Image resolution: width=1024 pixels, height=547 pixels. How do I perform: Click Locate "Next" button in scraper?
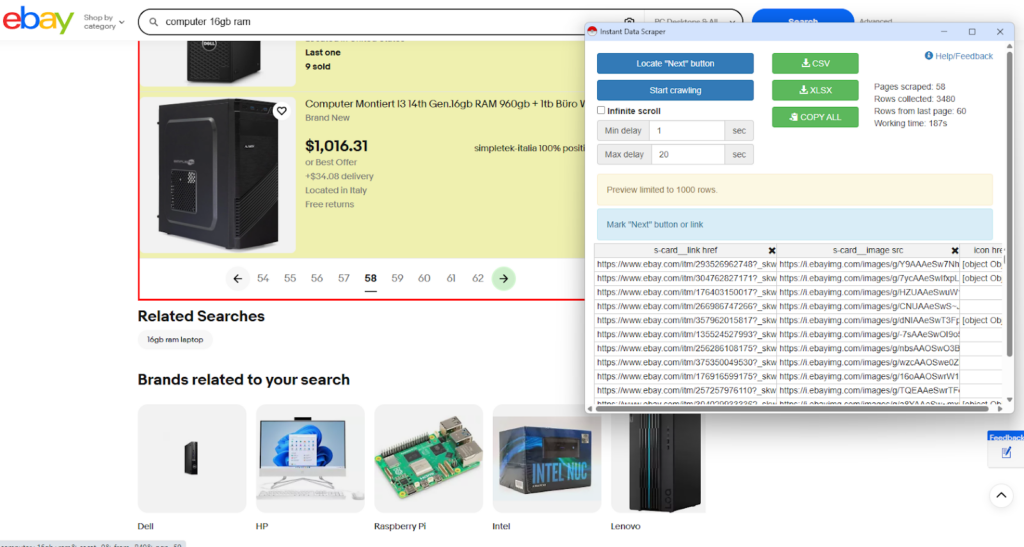[x=675, y=63]
